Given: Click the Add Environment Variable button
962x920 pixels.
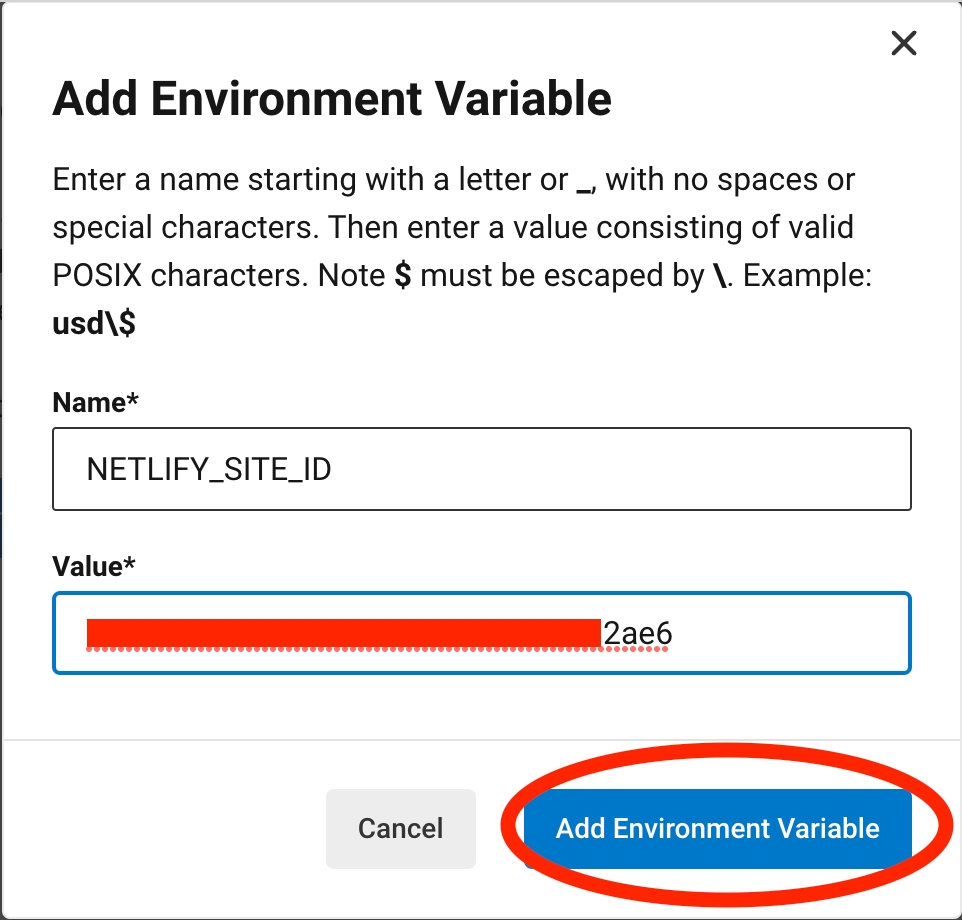Looking at the screenshot, I should [717, 828].
